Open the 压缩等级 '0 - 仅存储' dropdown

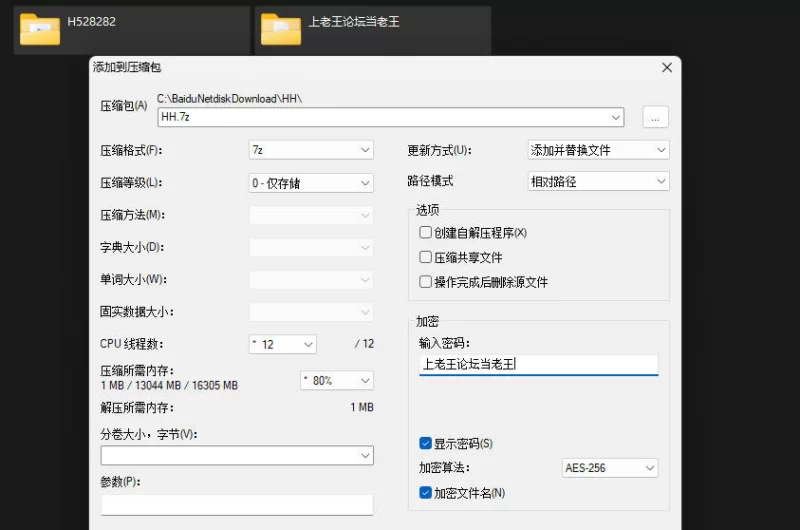[x=311, y=183]
